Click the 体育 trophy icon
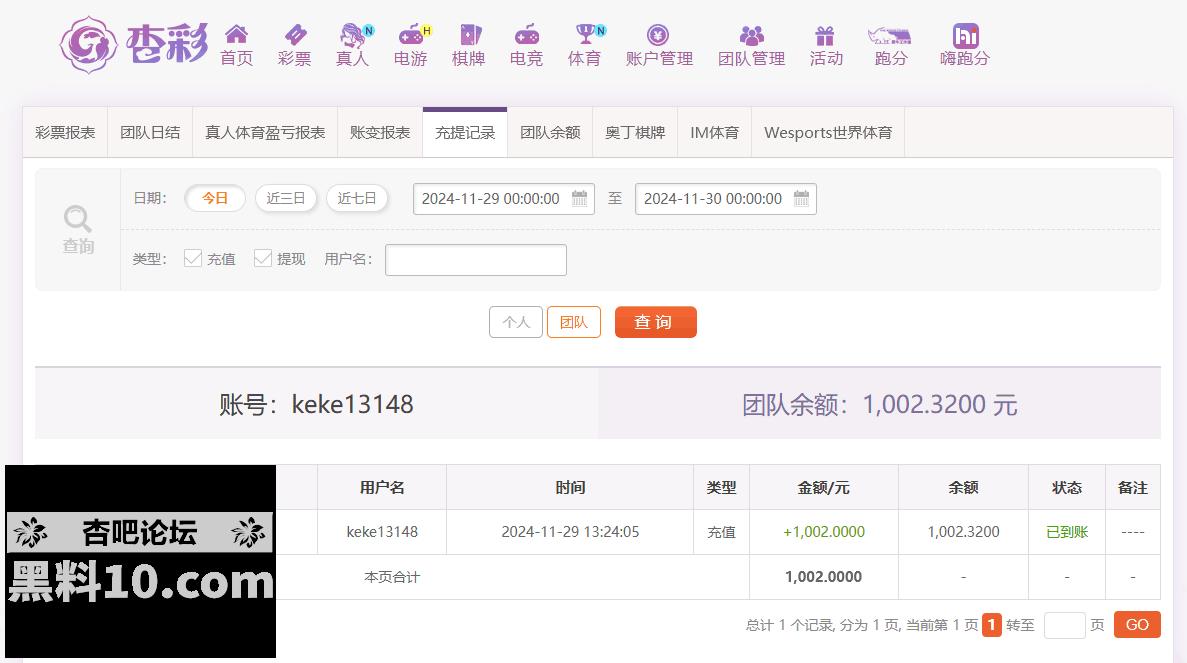 click(585, 36)
